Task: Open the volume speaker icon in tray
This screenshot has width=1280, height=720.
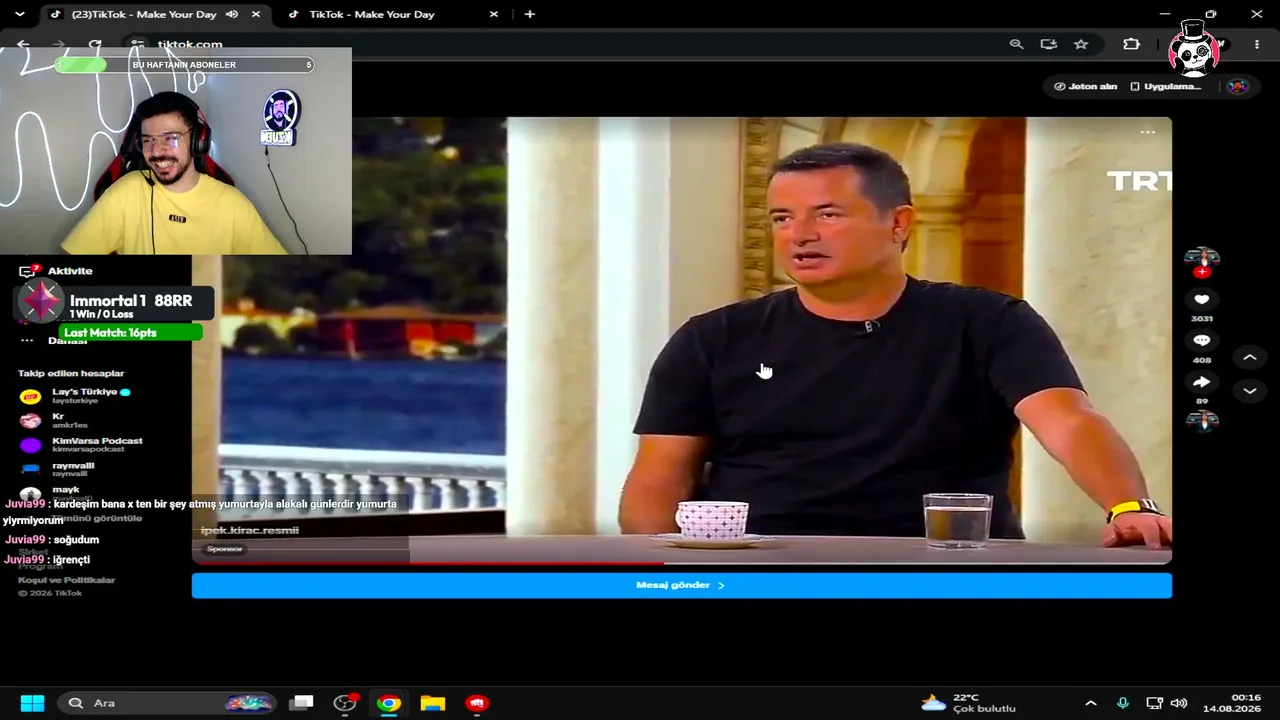Action: tap(1179, 703)
